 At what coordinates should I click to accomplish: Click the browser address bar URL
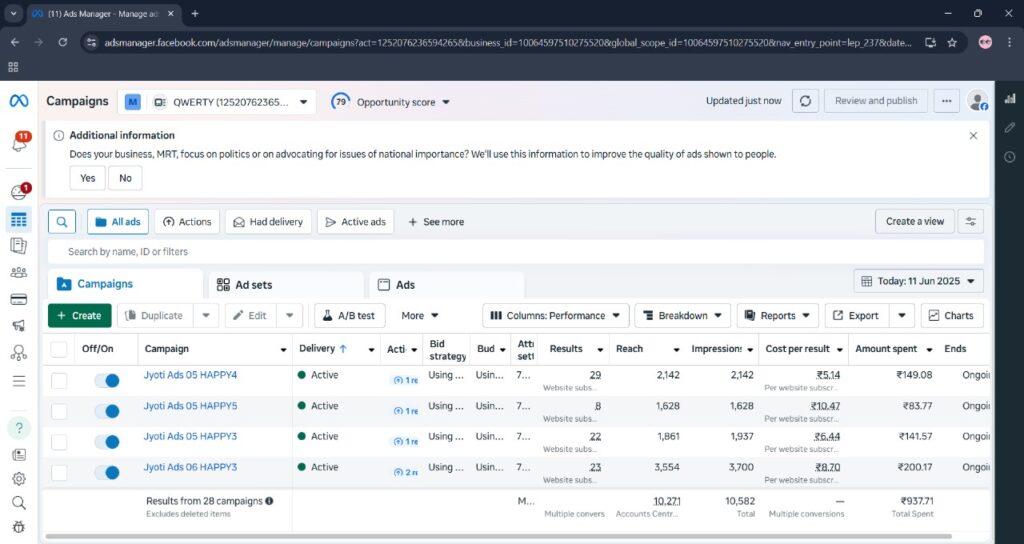(x=508, y=42)
